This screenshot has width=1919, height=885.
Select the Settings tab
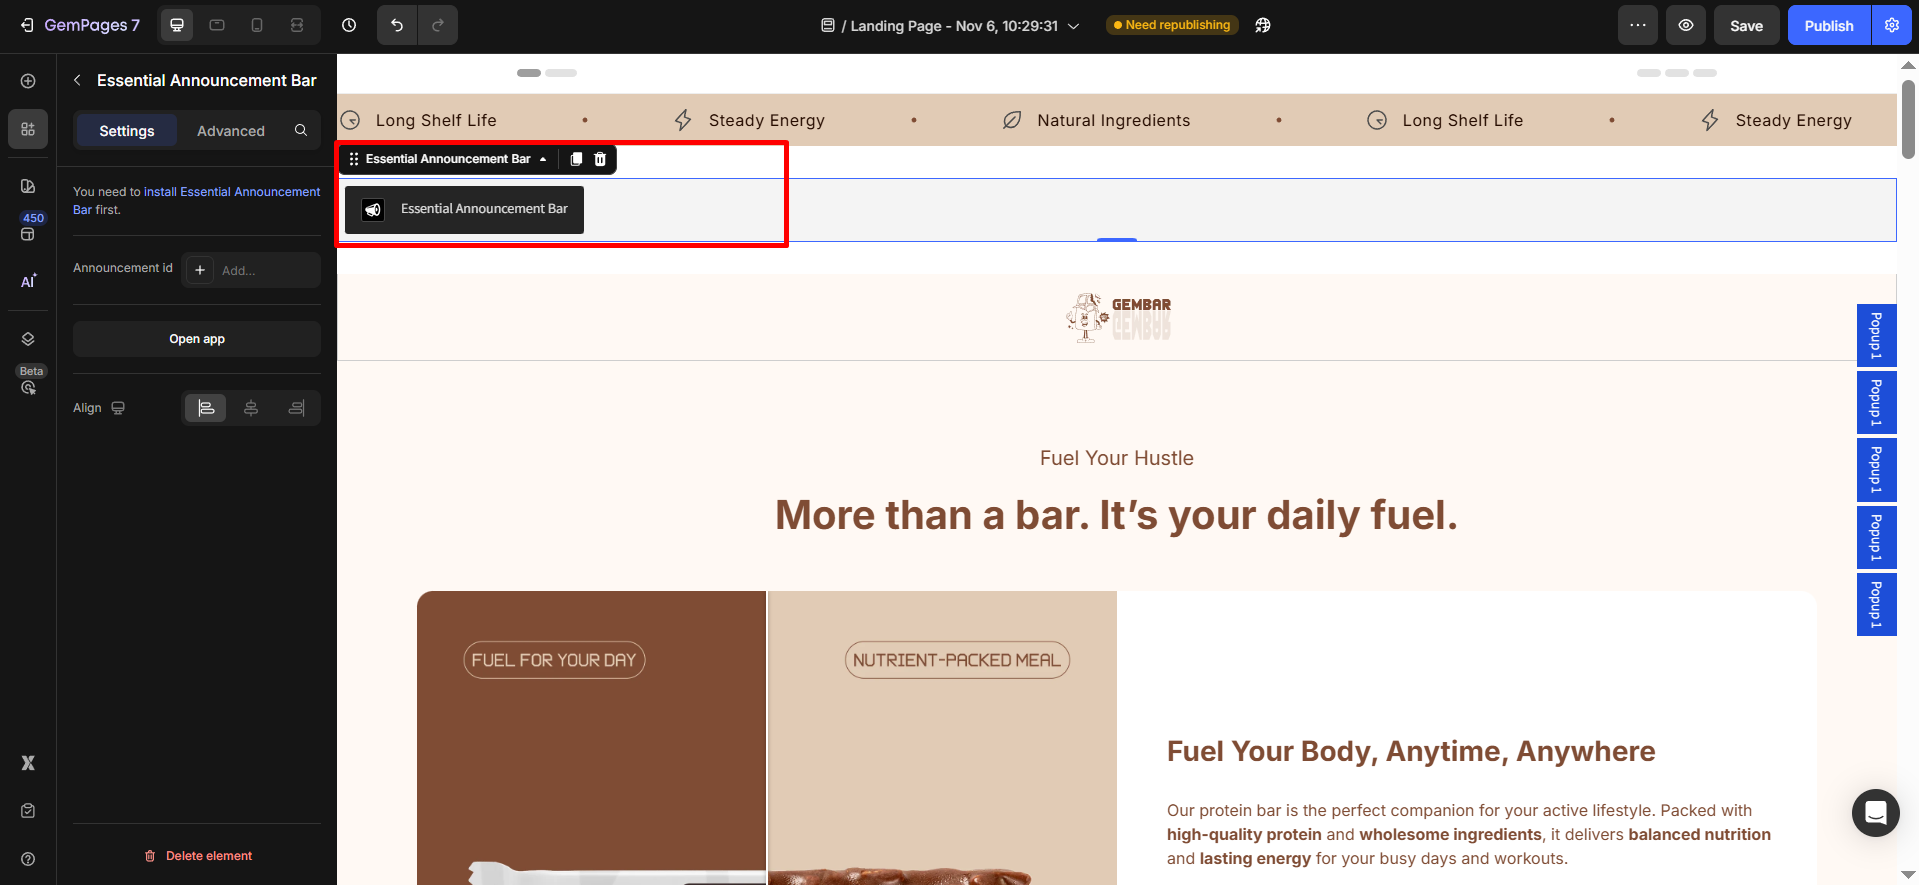click(x=127, y=131)
